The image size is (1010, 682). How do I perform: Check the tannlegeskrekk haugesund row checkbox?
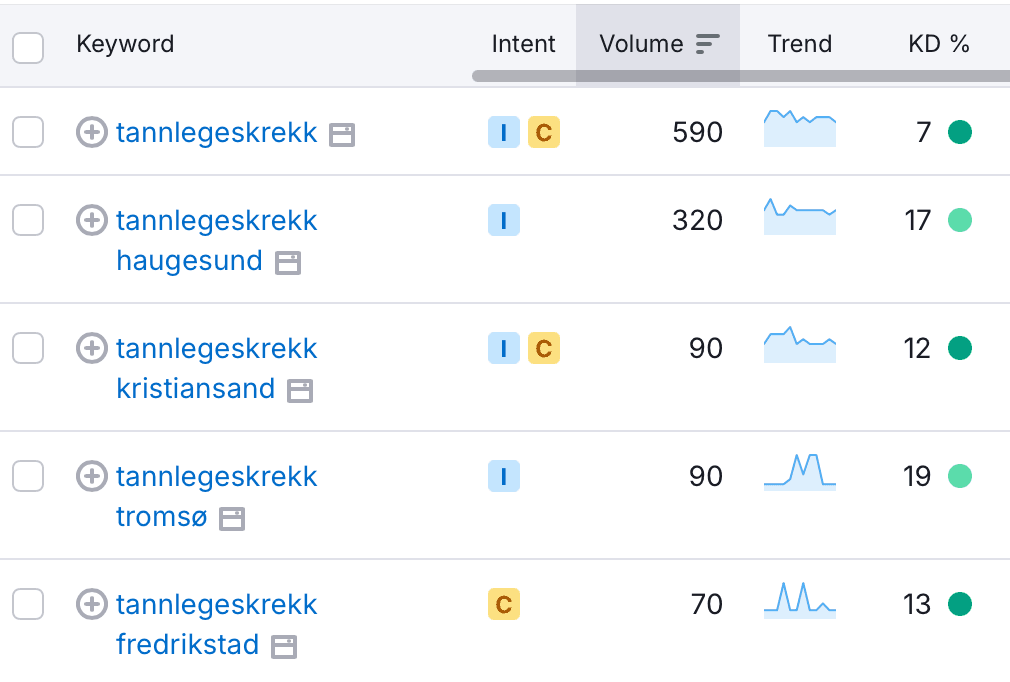tap(28, 220)
